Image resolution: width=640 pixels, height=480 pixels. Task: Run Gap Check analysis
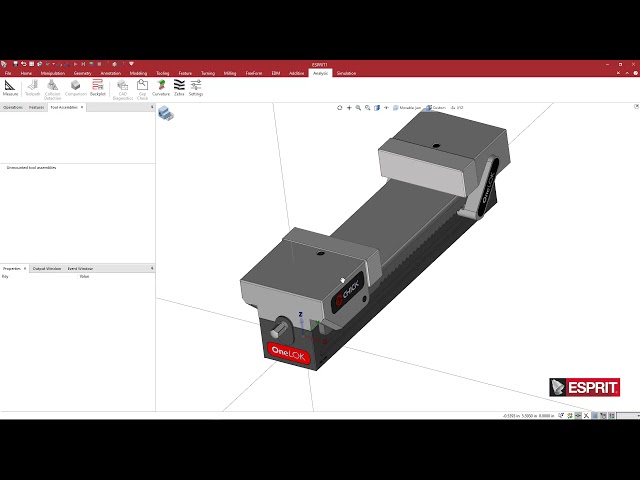[142, 89]
